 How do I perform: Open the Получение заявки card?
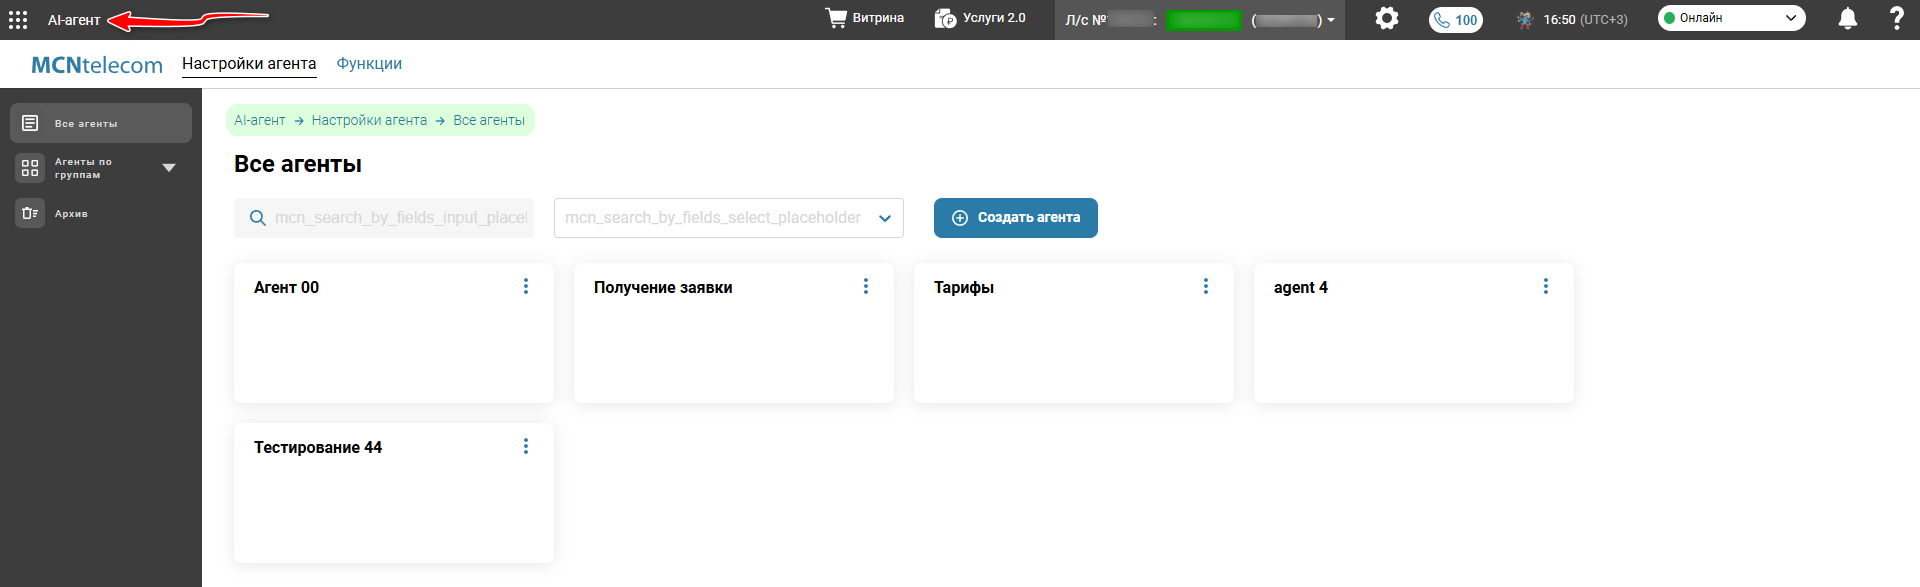click(x=734, y=333)
